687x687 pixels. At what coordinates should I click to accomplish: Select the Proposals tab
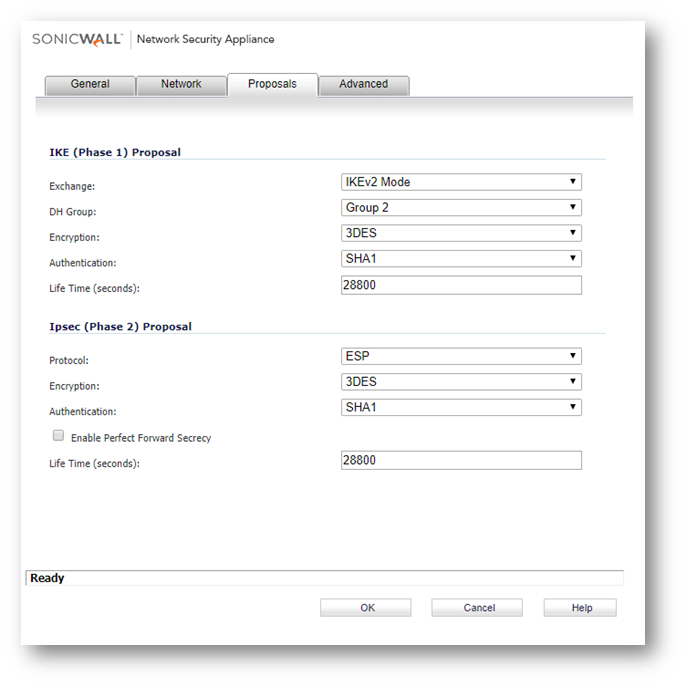[272, 84]
